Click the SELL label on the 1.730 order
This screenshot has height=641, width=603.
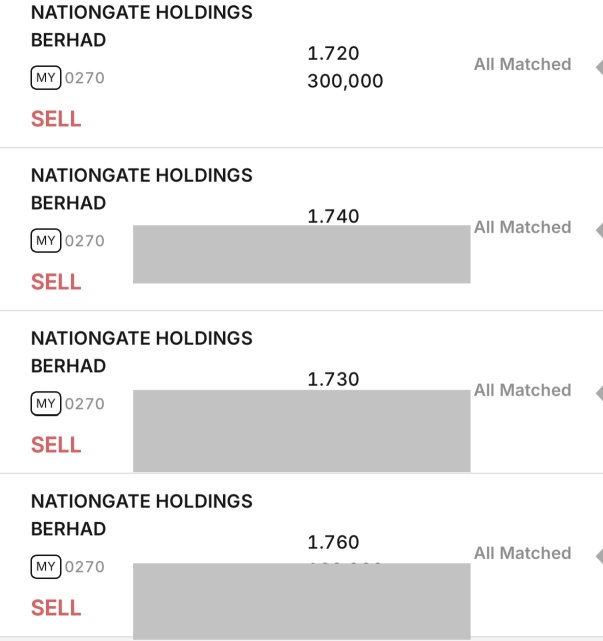coord(56,445)
